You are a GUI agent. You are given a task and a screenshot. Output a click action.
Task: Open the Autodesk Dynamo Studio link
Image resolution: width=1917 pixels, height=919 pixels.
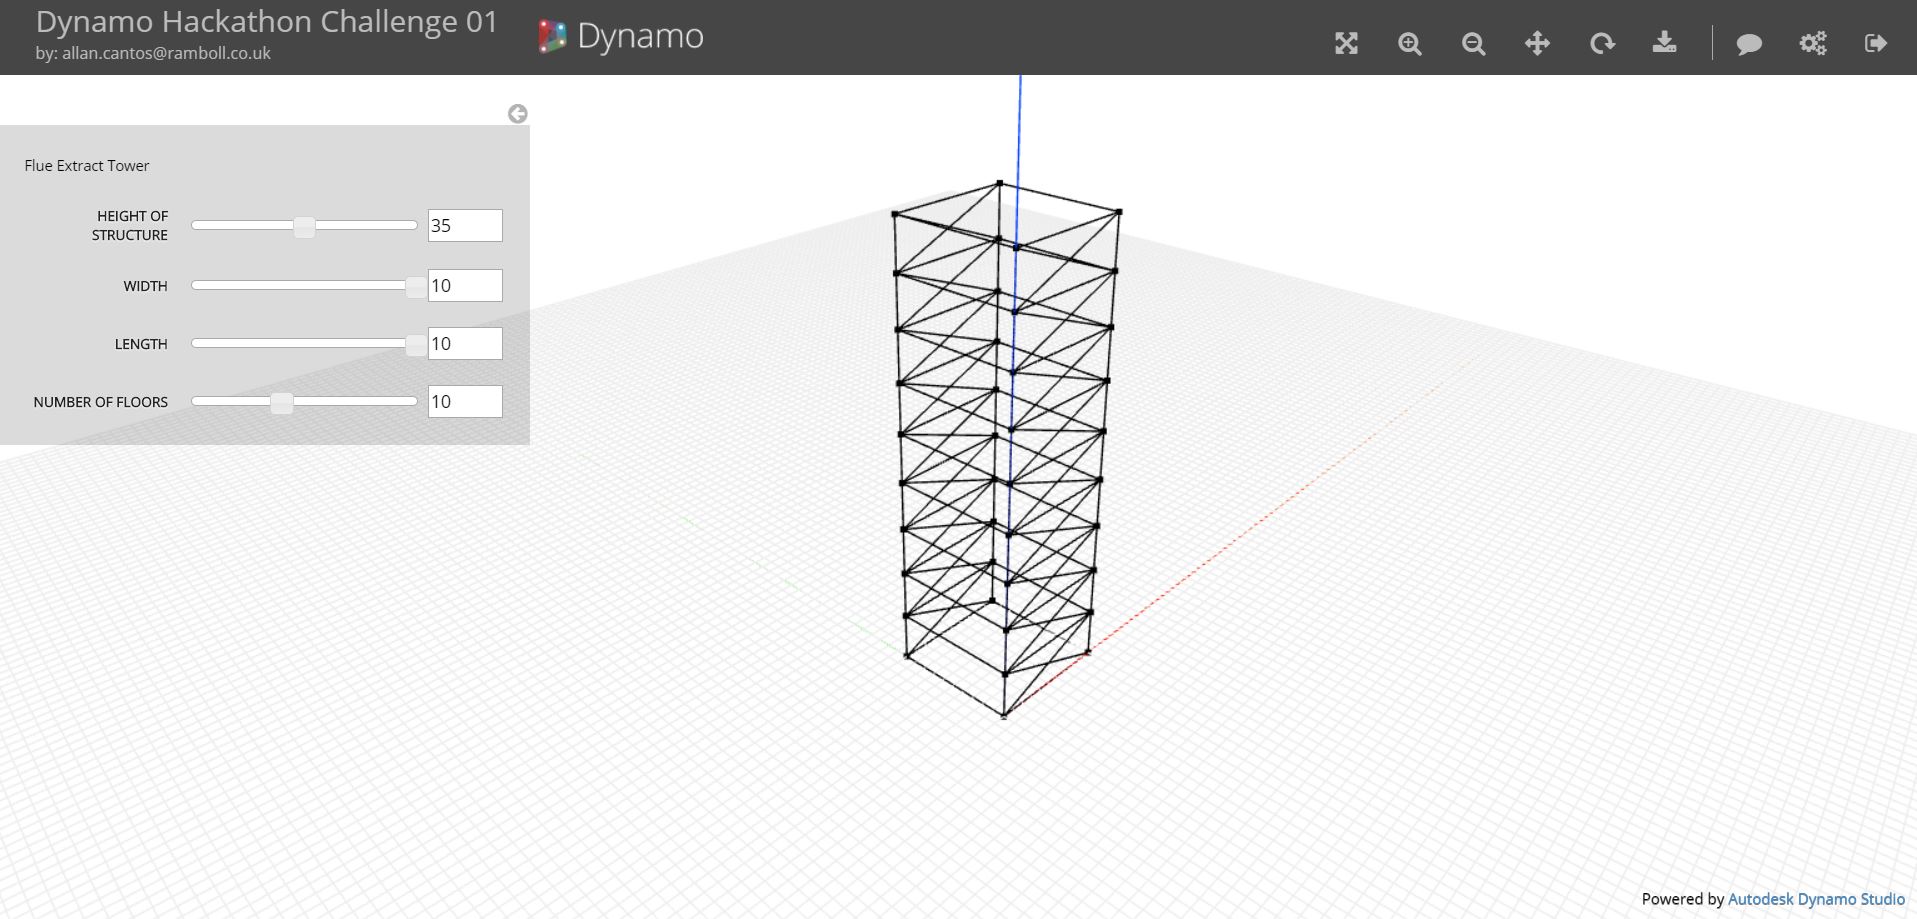point(1816,899)
